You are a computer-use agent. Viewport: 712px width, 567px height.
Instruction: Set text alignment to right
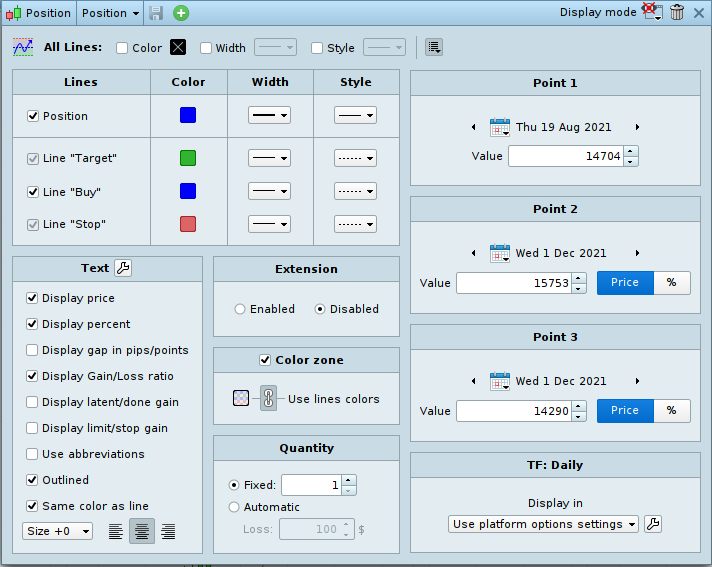[x=168, y=531]
